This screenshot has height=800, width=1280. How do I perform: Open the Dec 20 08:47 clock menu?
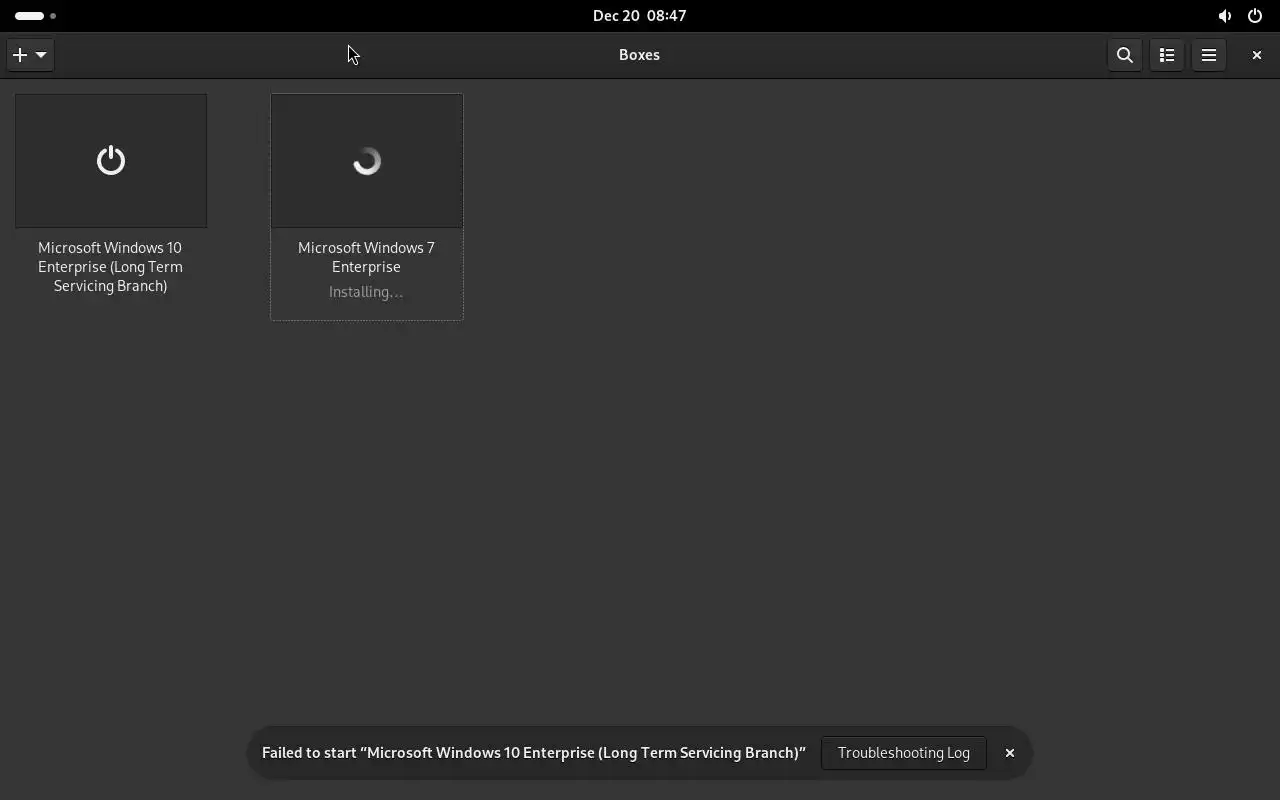pyautogui.click(x=640, y=16)
